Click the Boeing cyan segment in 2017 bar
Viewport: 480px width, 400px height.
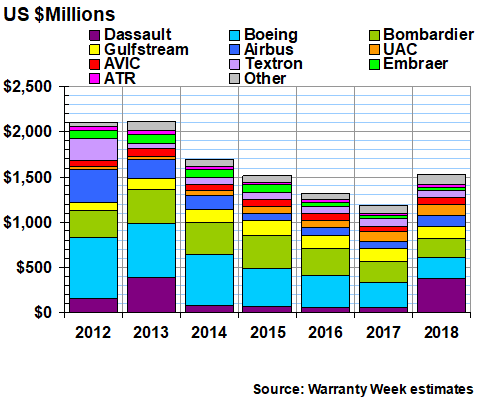[x=383, y=295]
